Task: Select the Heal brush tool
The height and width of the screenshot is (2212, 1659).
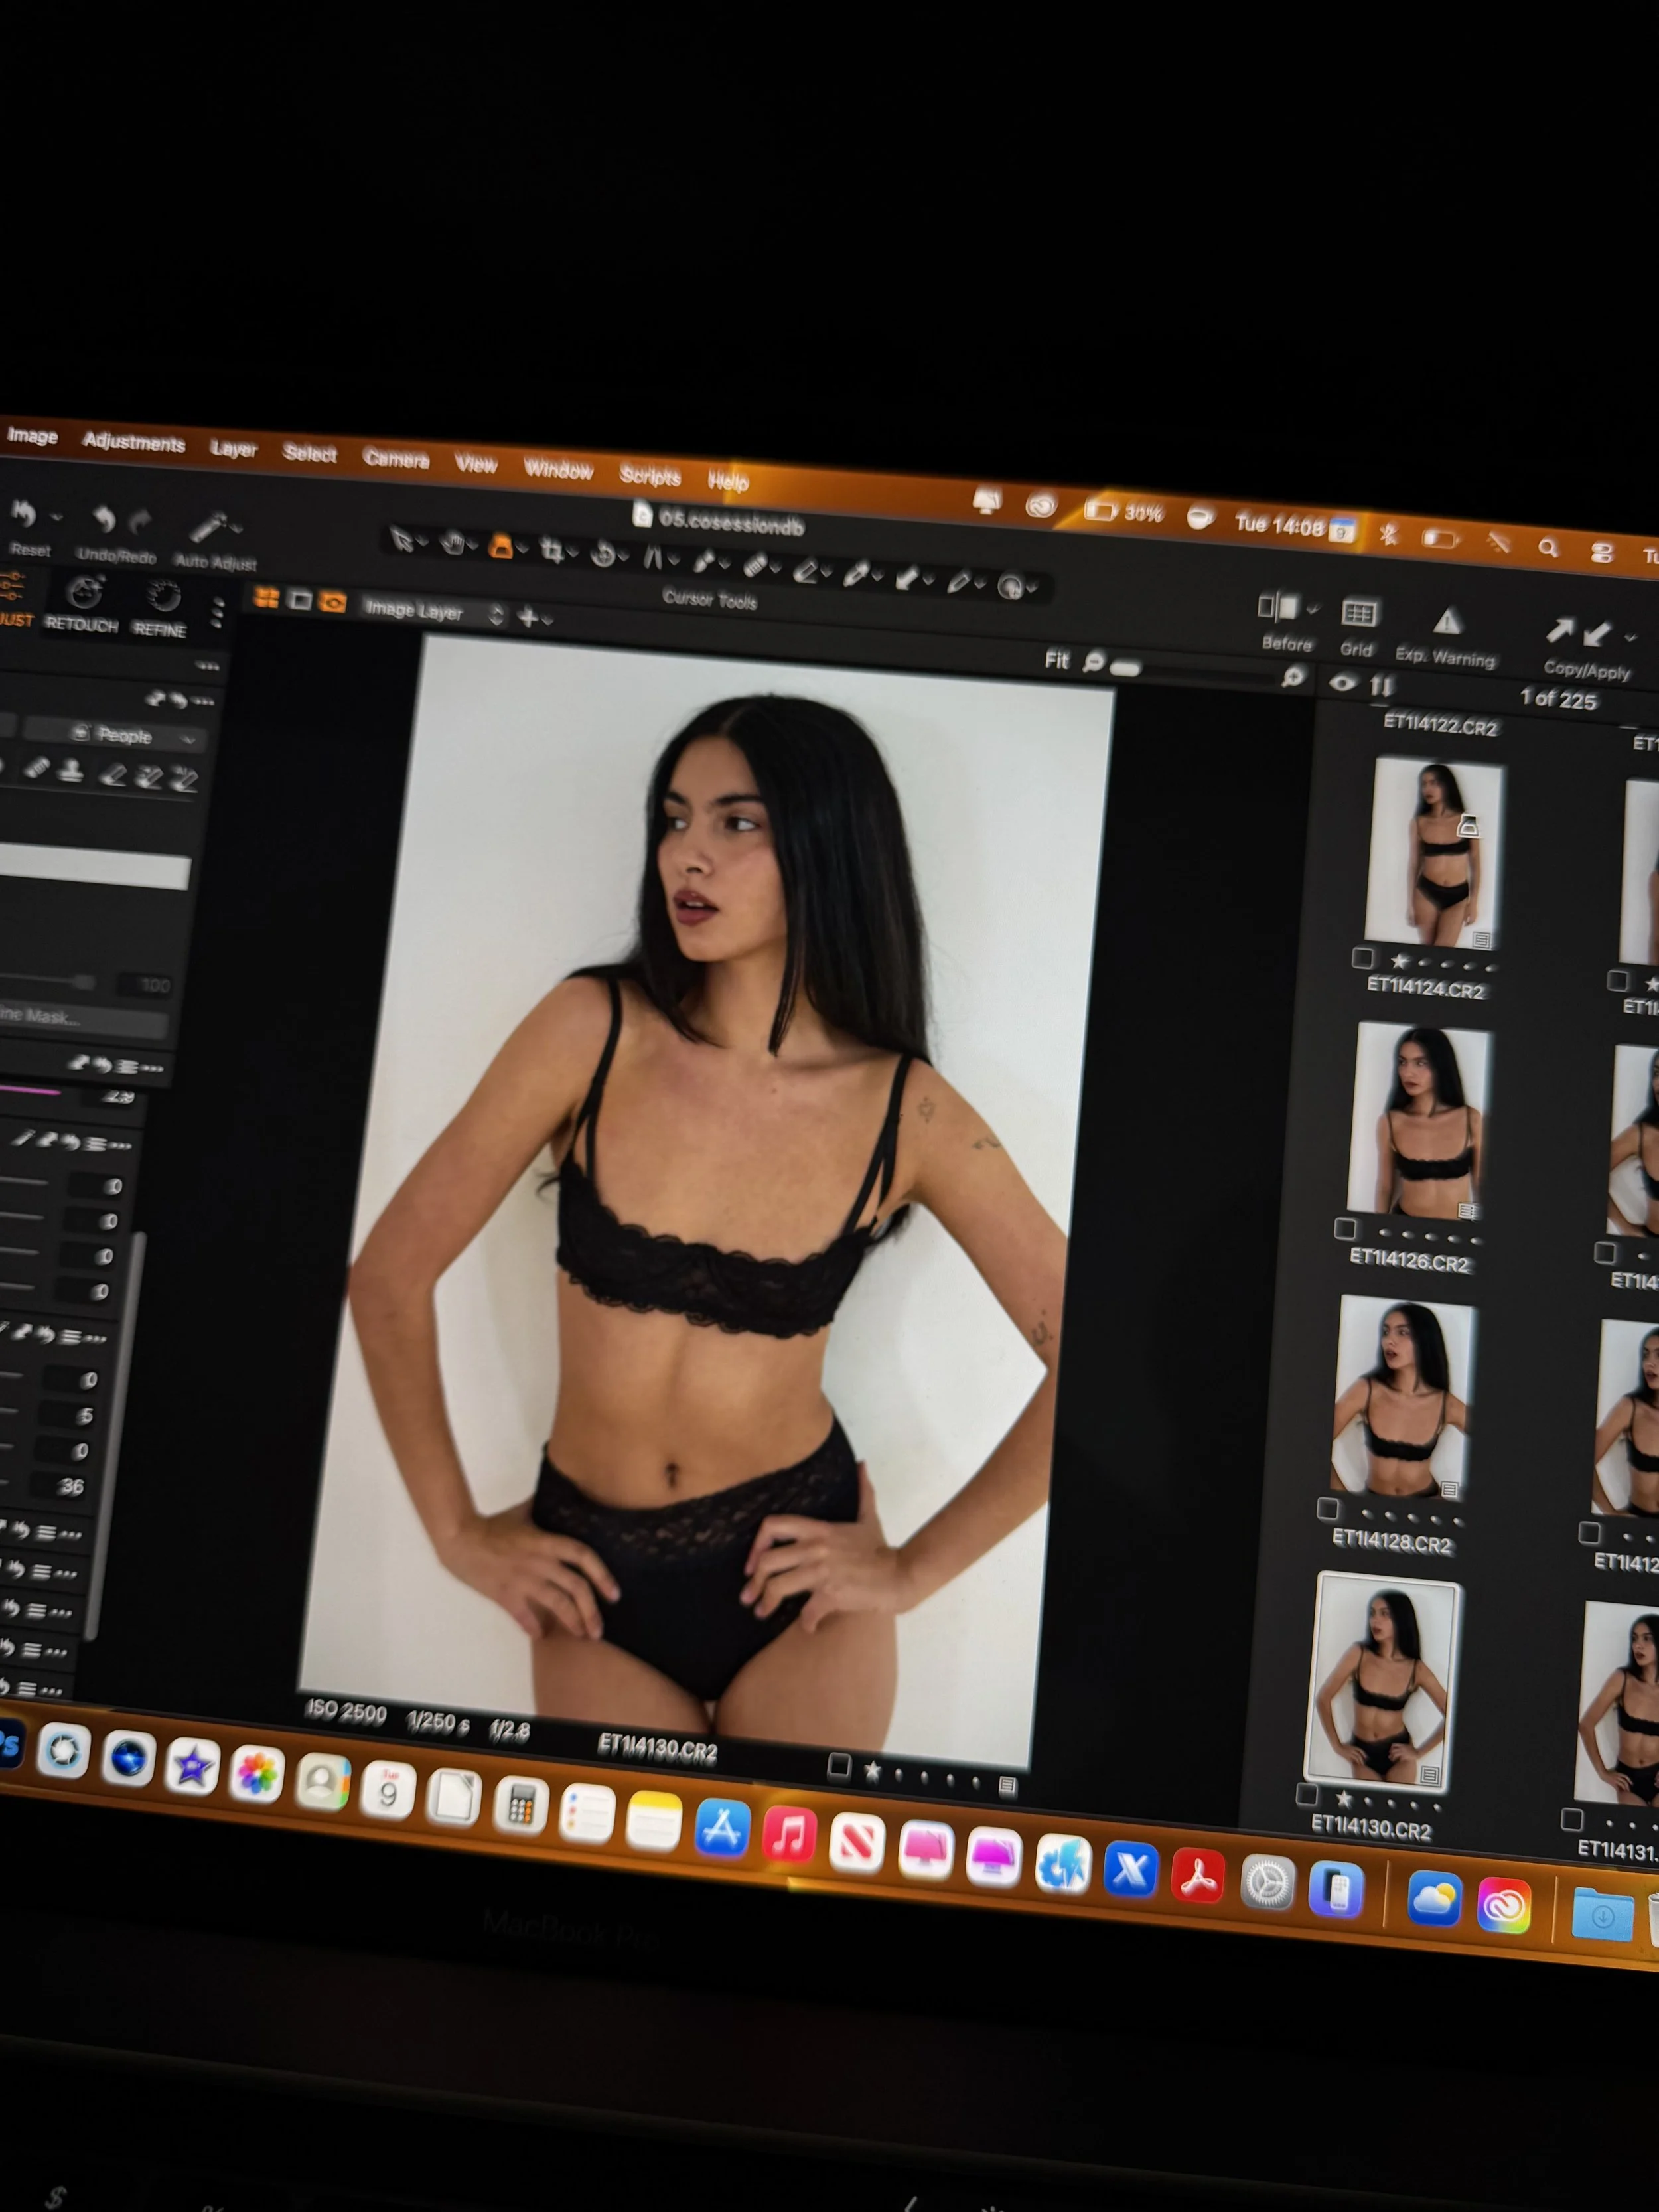Action: tap(758, 566)
